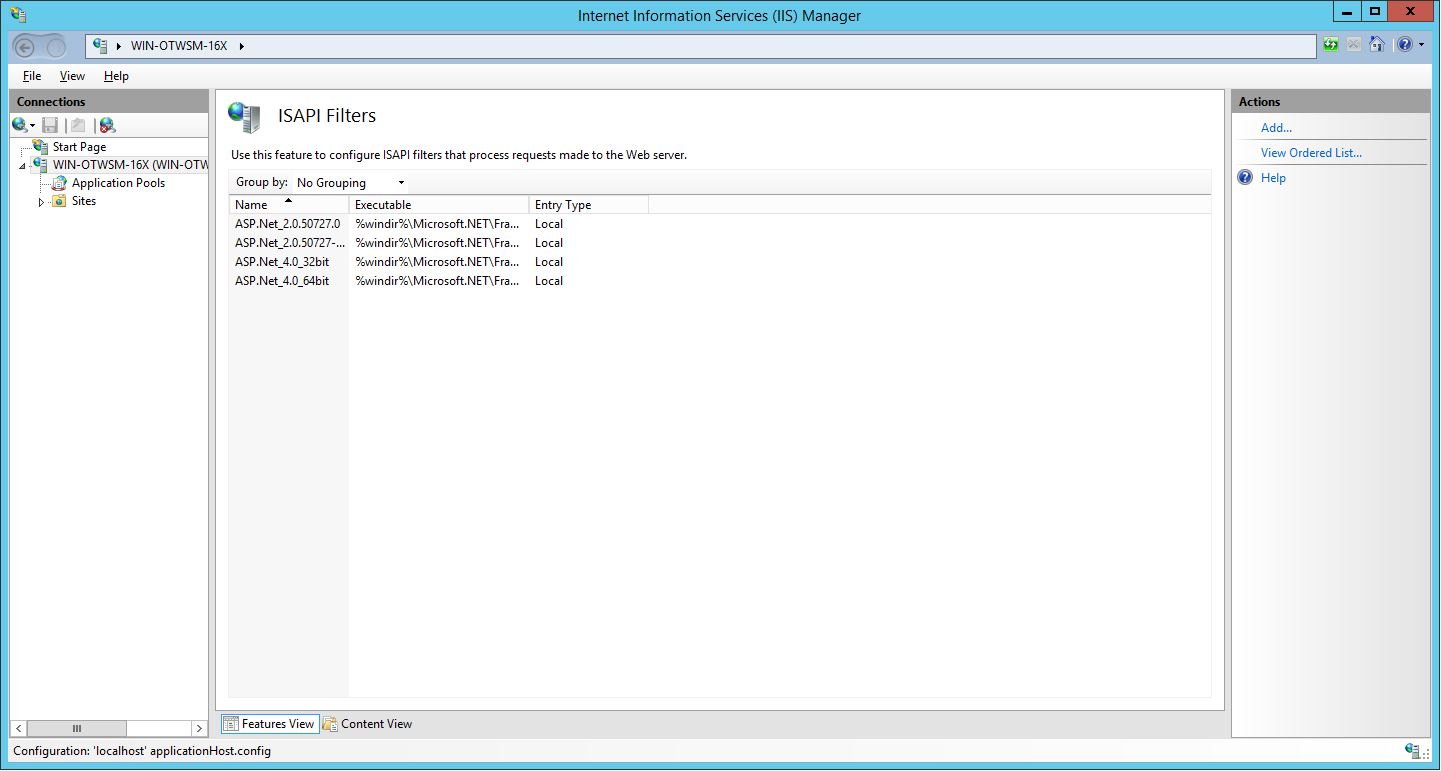Open the Help icon dropdown arrow

(1421, 45)
